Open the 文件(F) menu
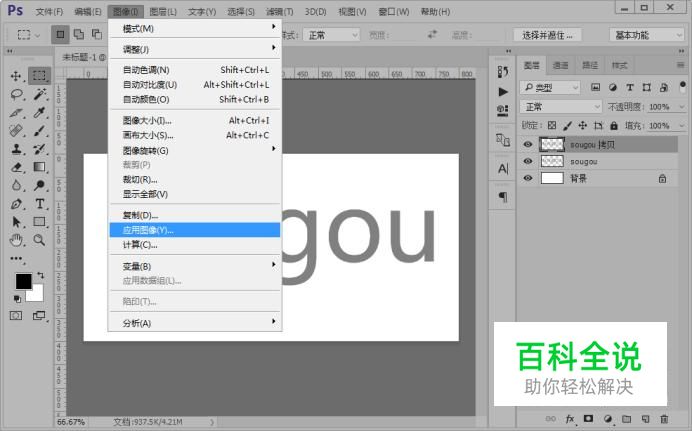 (49, 11)
